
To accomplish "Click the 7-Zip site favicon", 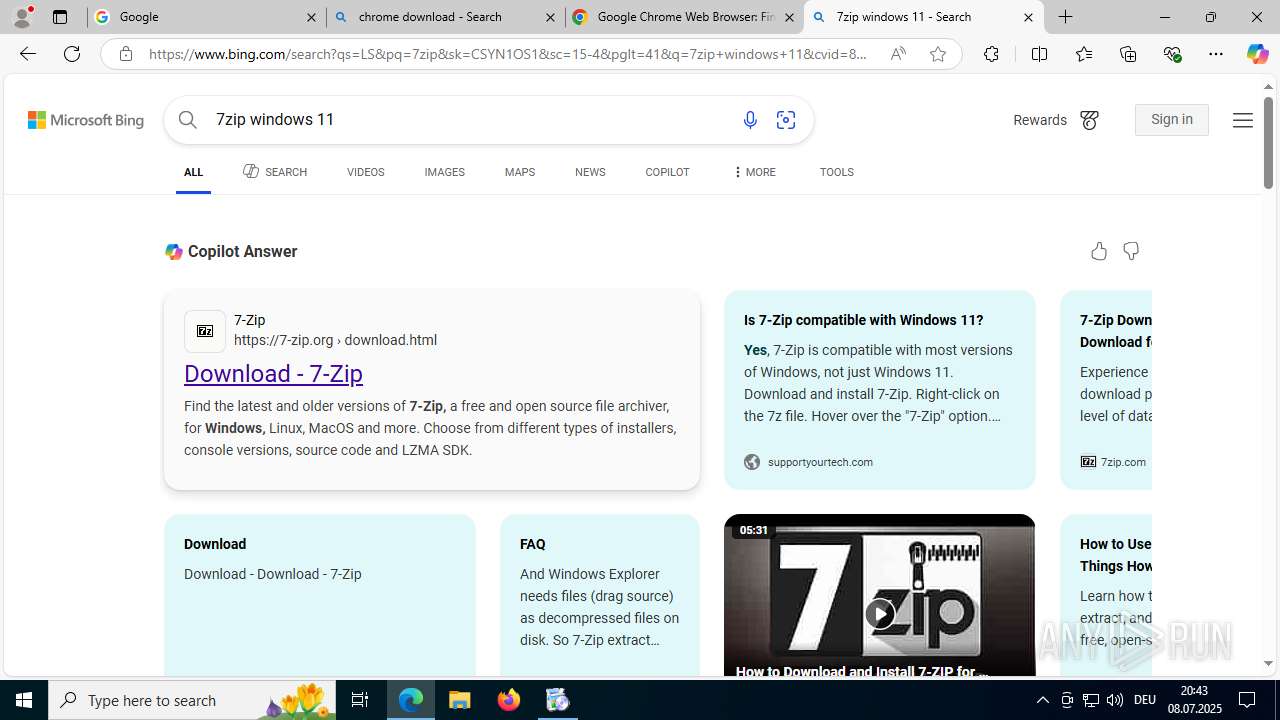I will pos(205,331).
